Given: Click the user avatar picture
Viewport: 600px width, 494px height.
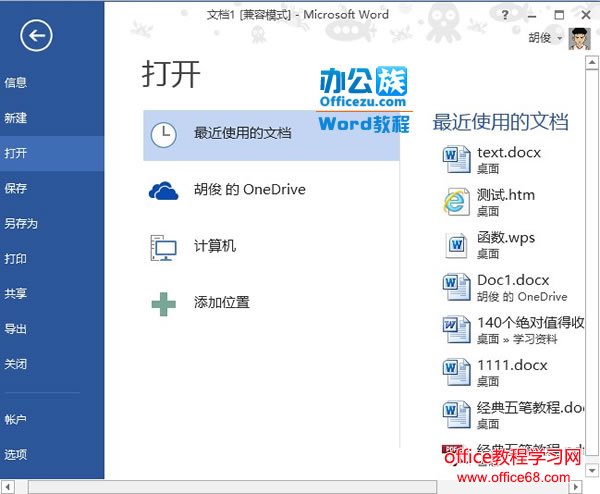Looking at the screenshot, I should [579, 38].
